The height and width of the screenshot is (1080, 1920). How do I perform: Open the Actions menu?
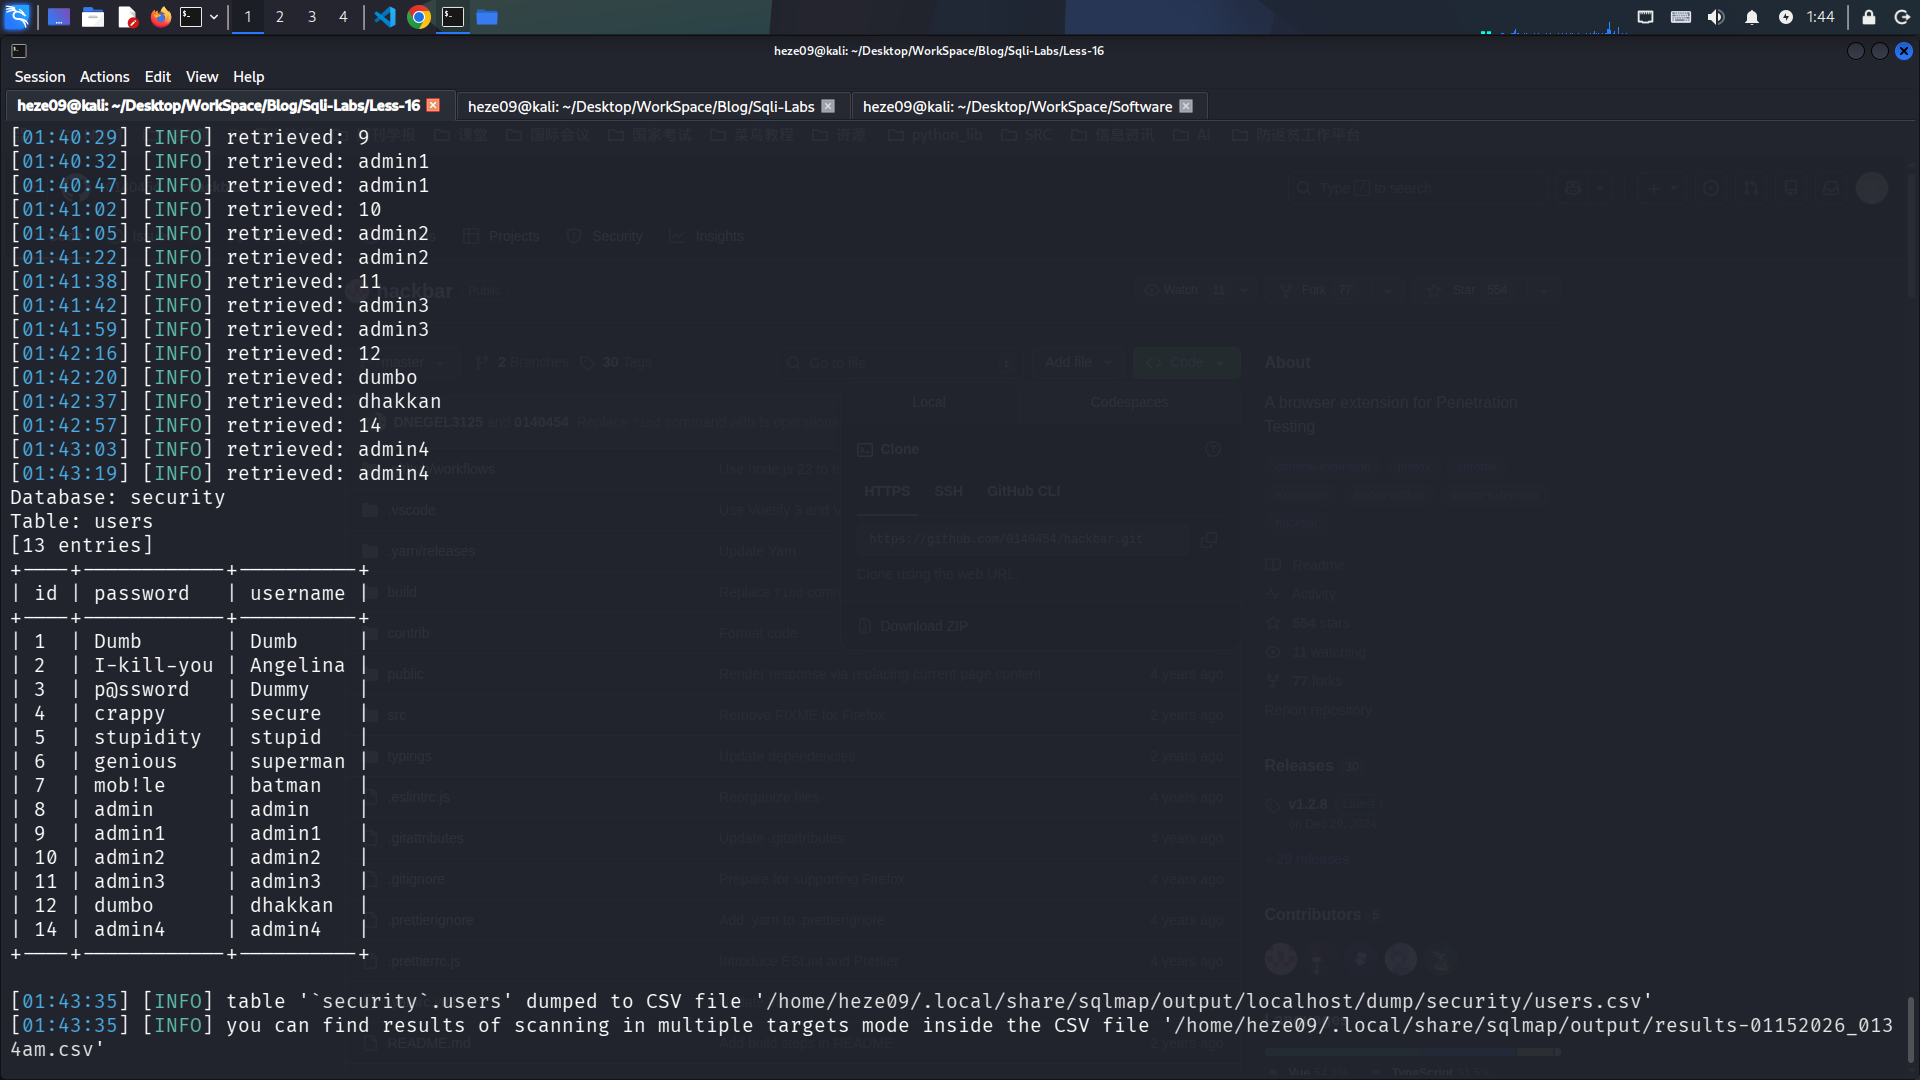pyautogui.click(x=104, y=77)
